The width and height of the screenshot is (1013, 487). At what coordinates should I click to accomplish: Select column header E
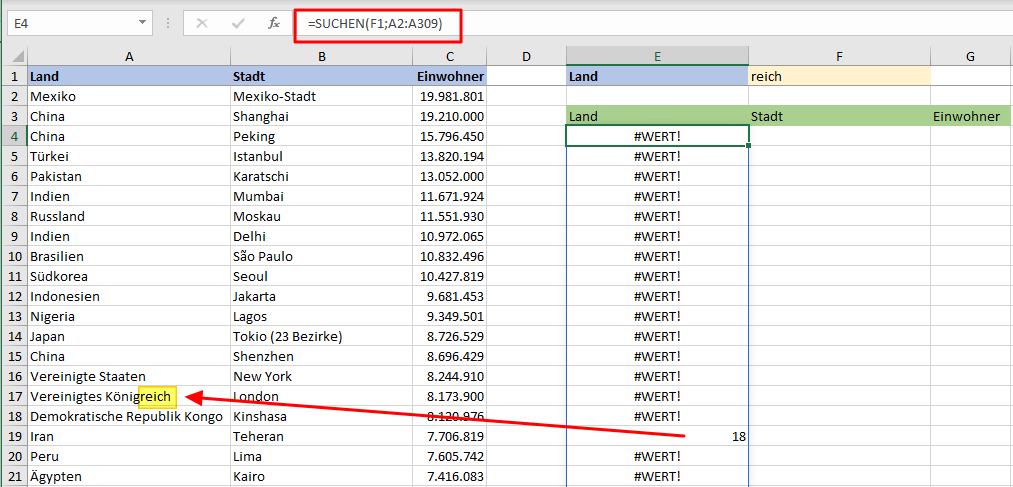(657, 57)
